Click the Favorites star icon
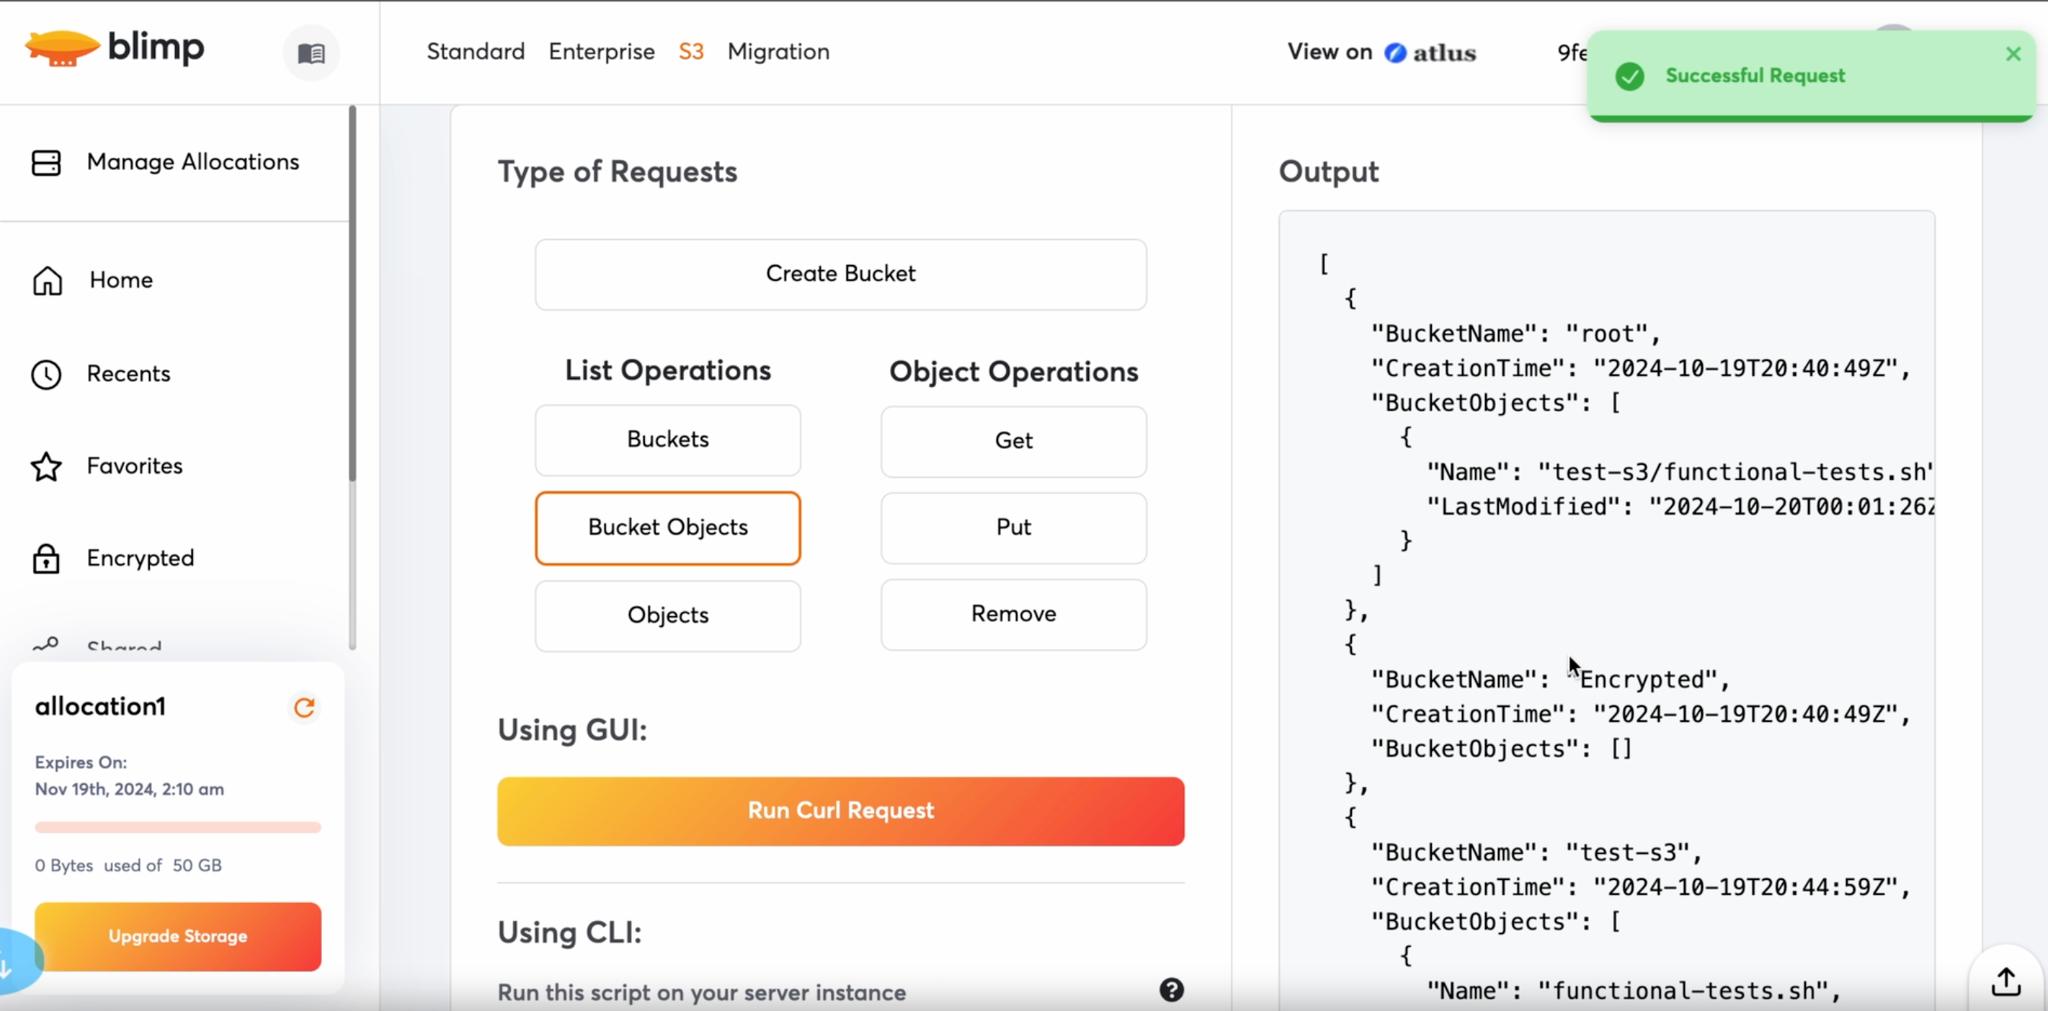Image resolution: width=2048 pixels, height=1011 pixels. pyautogui.click(x=46, y=467)
